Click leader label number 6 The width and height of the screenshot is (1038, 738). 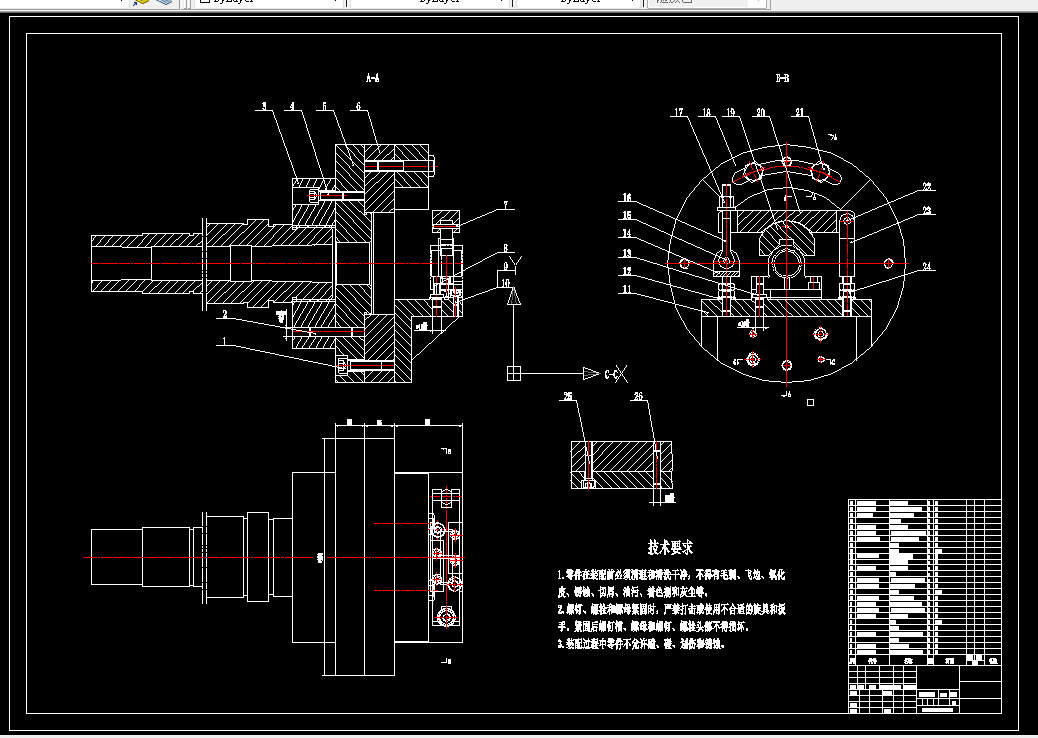358,106
